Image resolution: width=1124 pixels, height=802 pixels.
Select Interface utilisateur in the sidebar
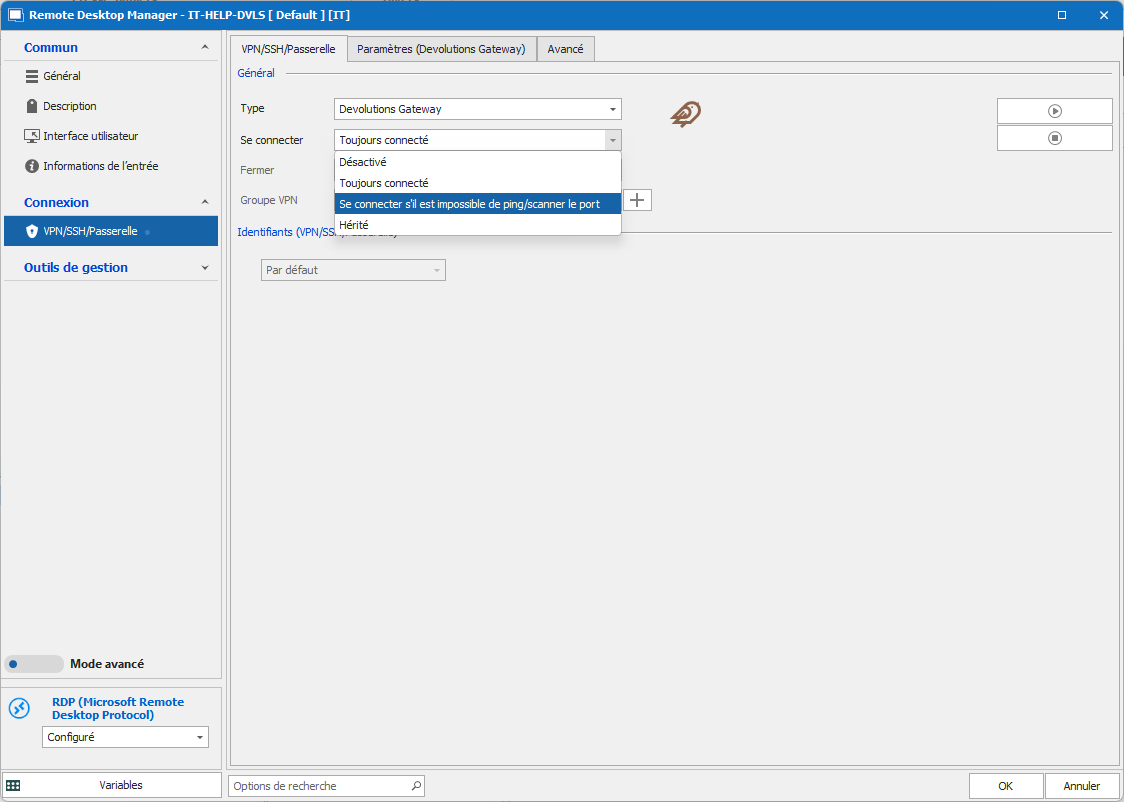(90, 136)
